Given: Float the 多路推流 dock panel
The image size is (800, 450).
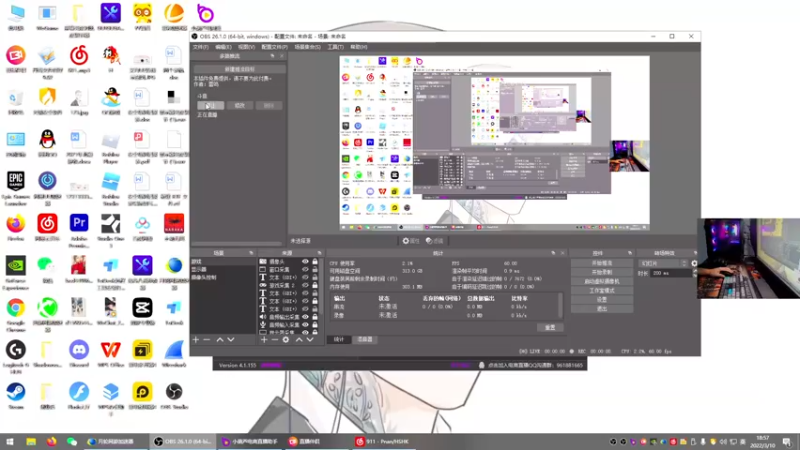Looking at the screenshot, I should (272, 56).
